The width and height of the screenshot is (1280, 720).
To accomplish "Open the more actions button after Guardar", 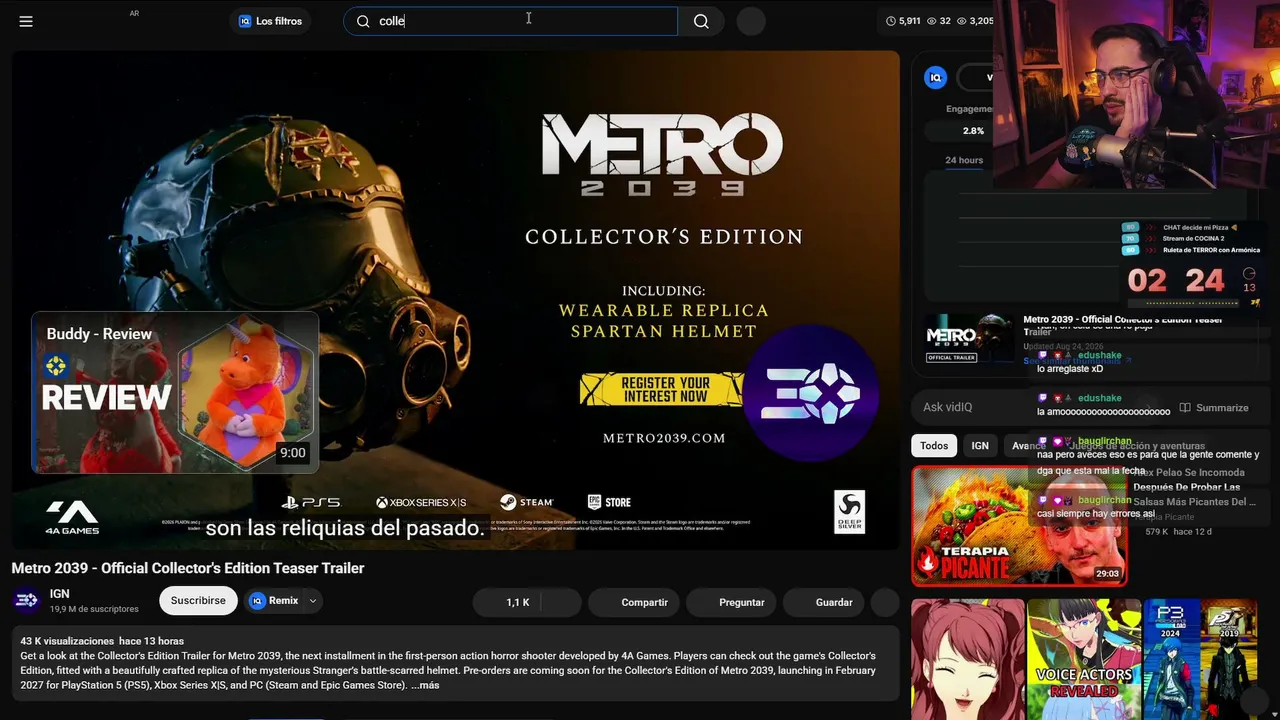I will (x=886, y=602).
